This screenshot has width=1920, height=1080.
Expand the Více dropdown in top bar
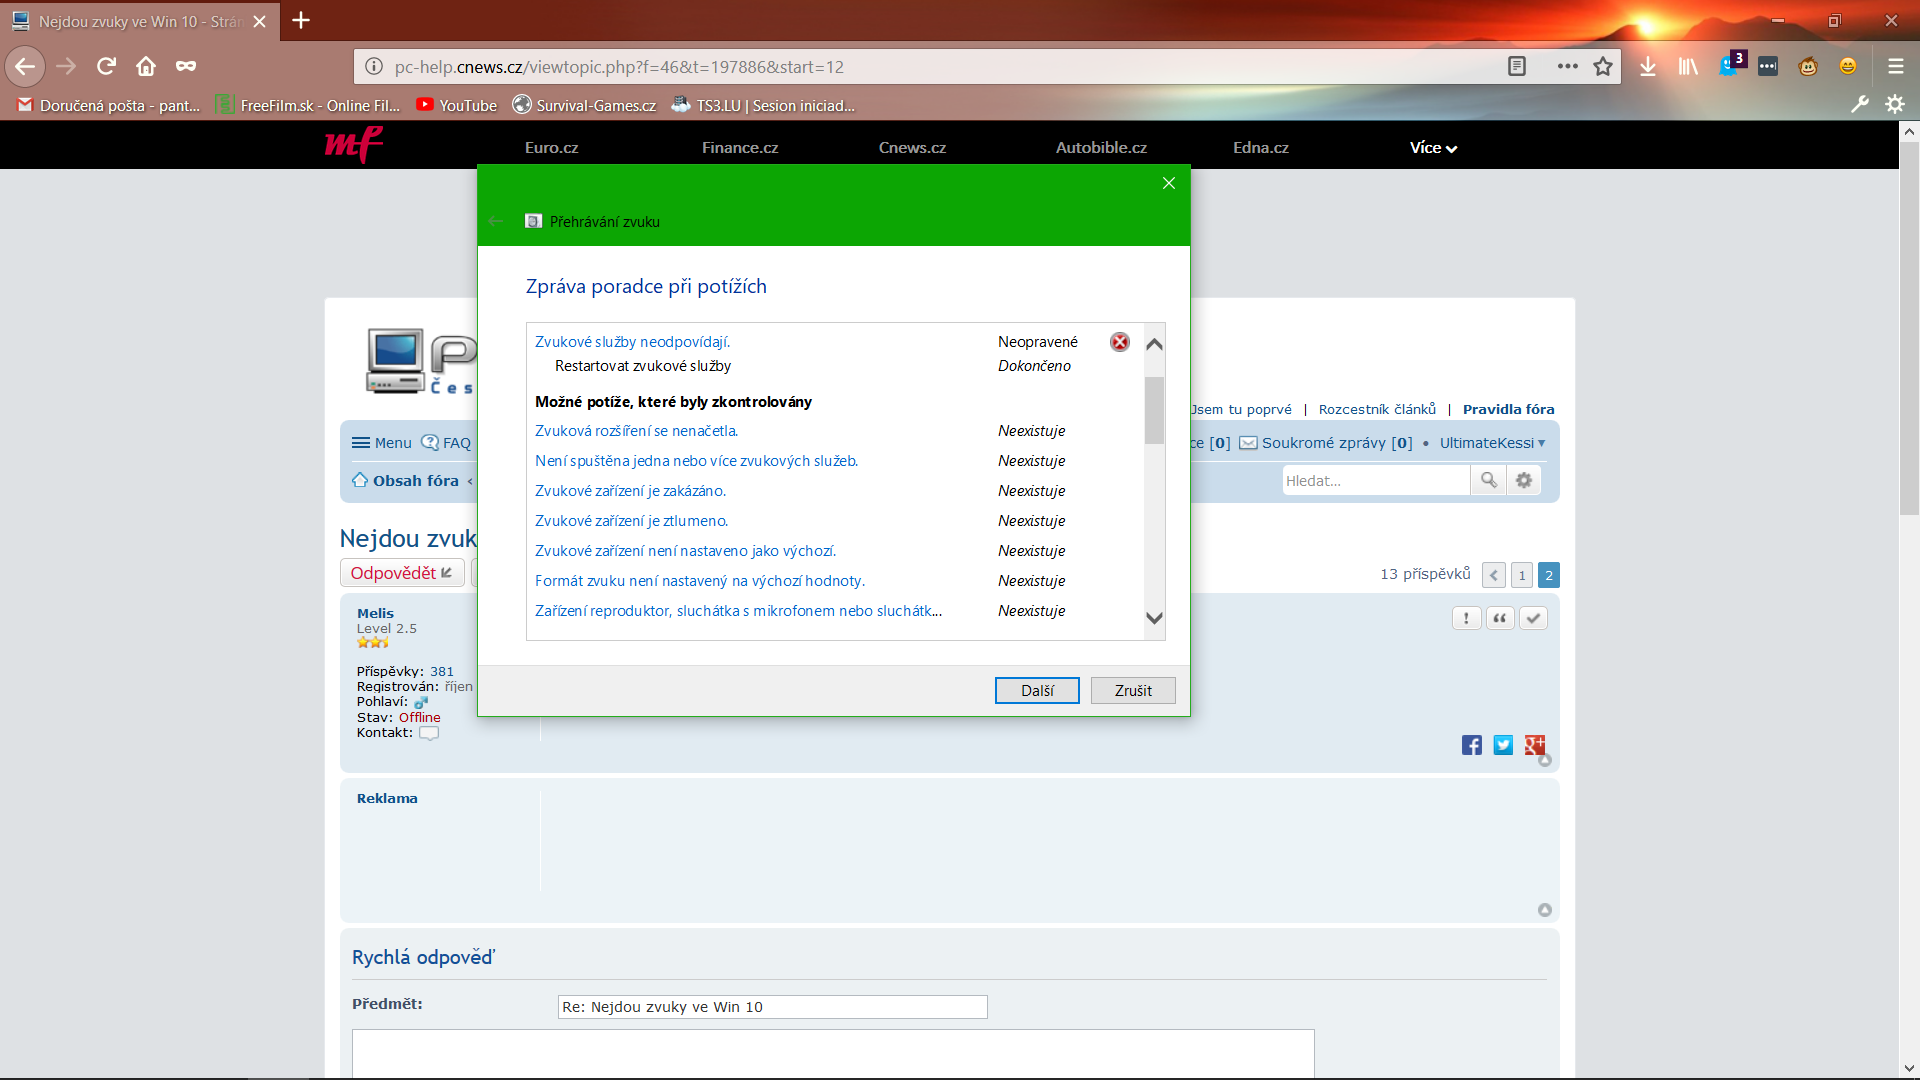coord(1433,148)
